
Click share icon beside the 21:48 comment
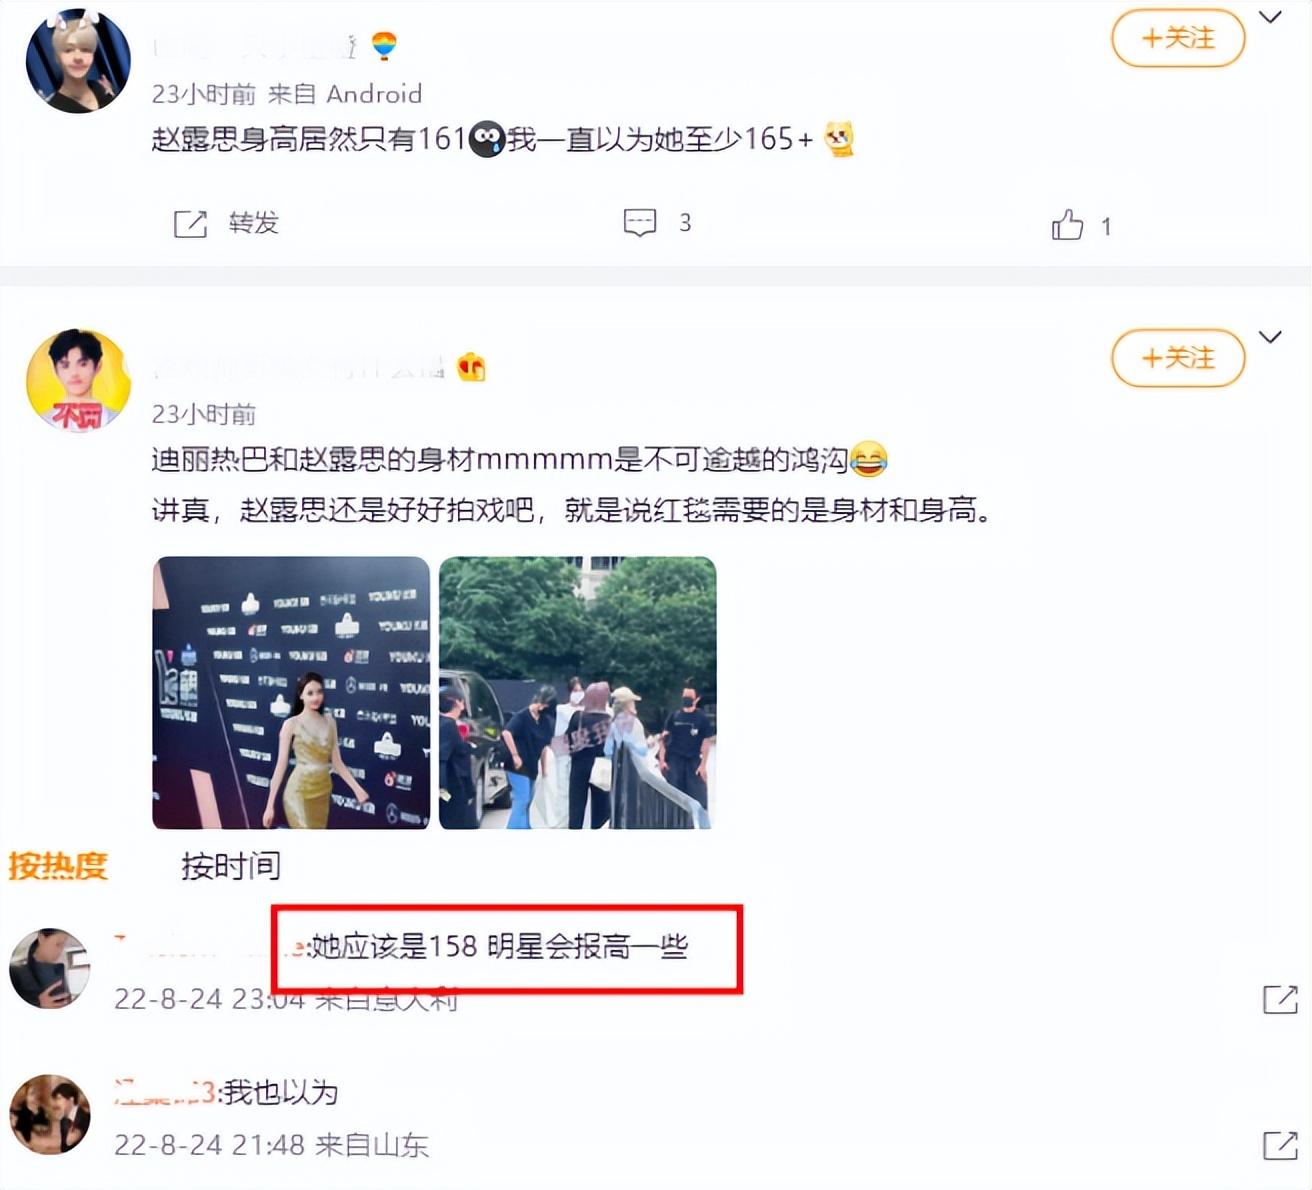point(1280,1144)
